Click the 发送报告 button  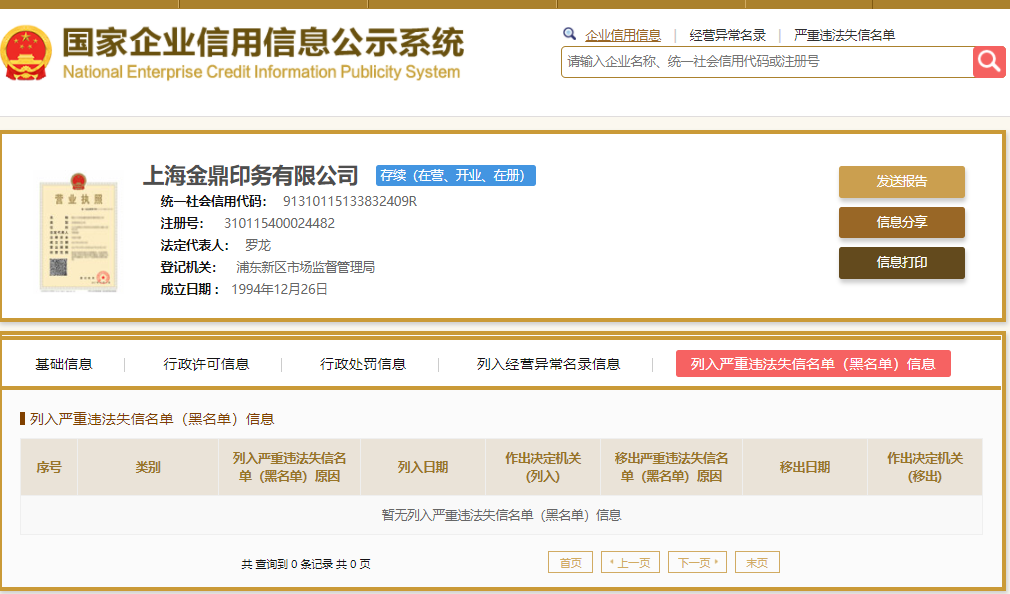(x=902, y=182)
